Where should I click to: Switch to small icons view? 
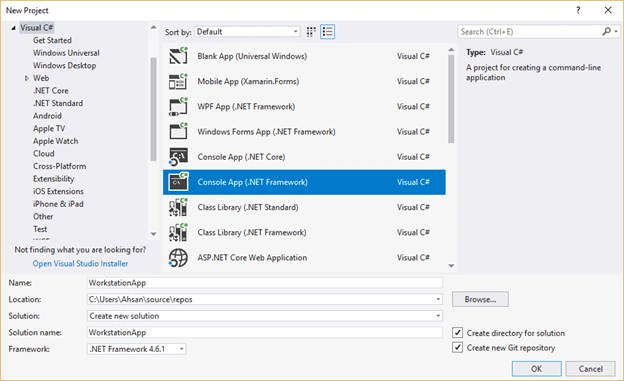[311, 32]
